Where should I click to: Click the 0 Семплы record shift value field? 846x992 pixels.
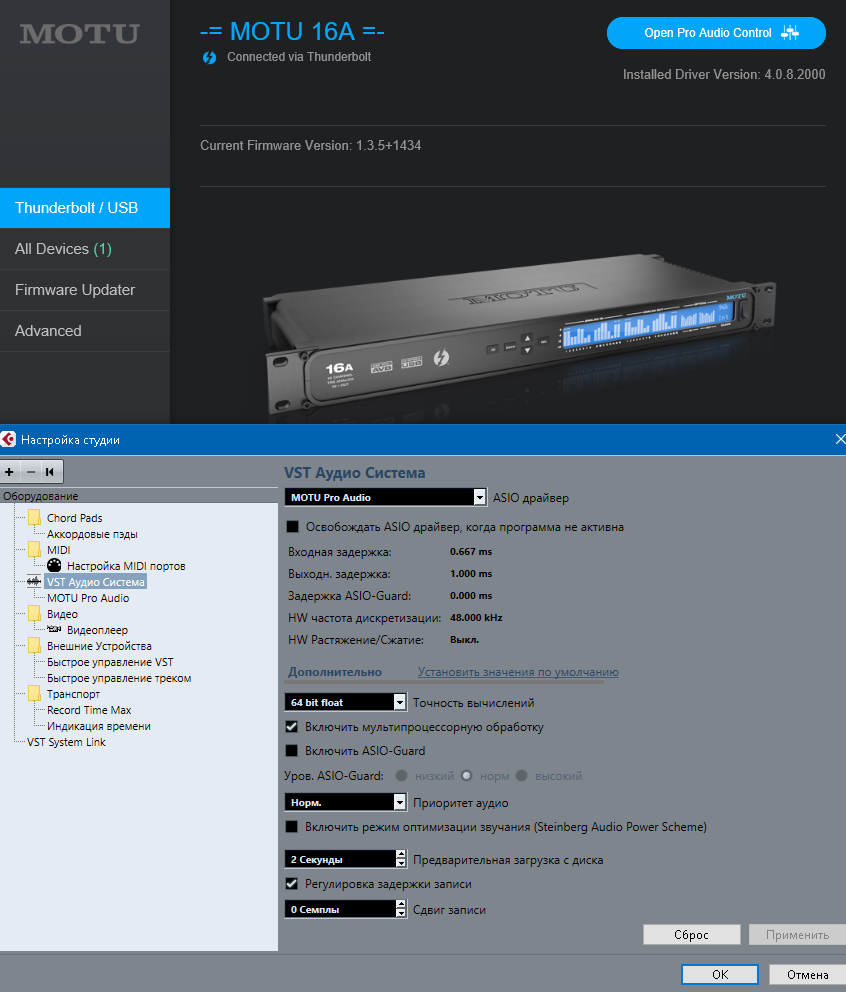(340, 909)
